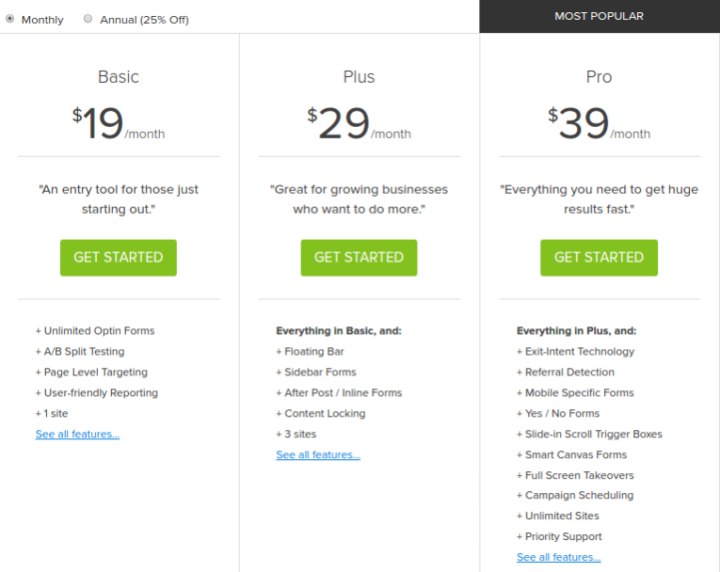The image size is (720, 572).
Task: Click the A/B Split Testing feature item
Action: (80, 352)
